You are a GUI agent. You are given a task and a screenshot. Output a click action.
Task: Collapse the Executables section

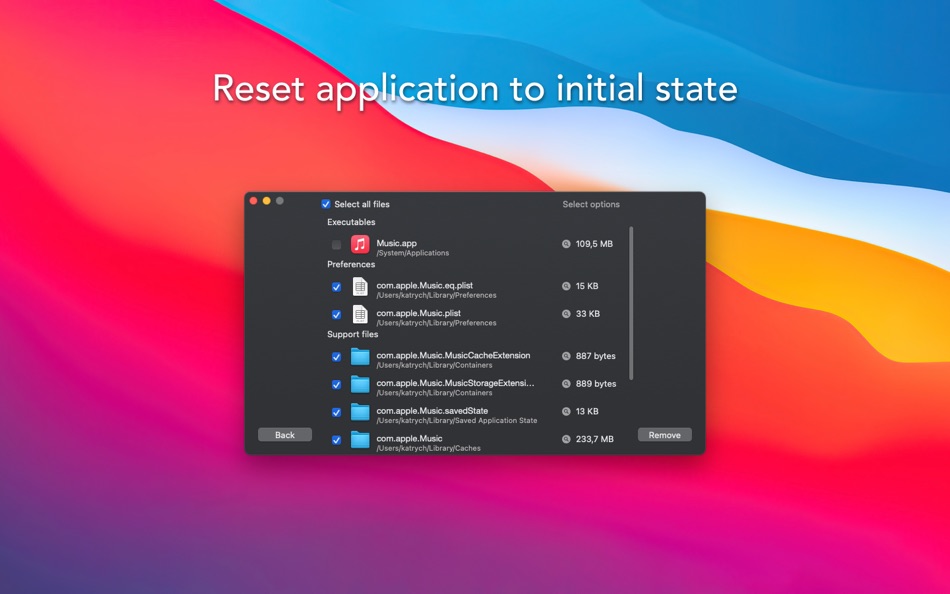coord(350,222)
